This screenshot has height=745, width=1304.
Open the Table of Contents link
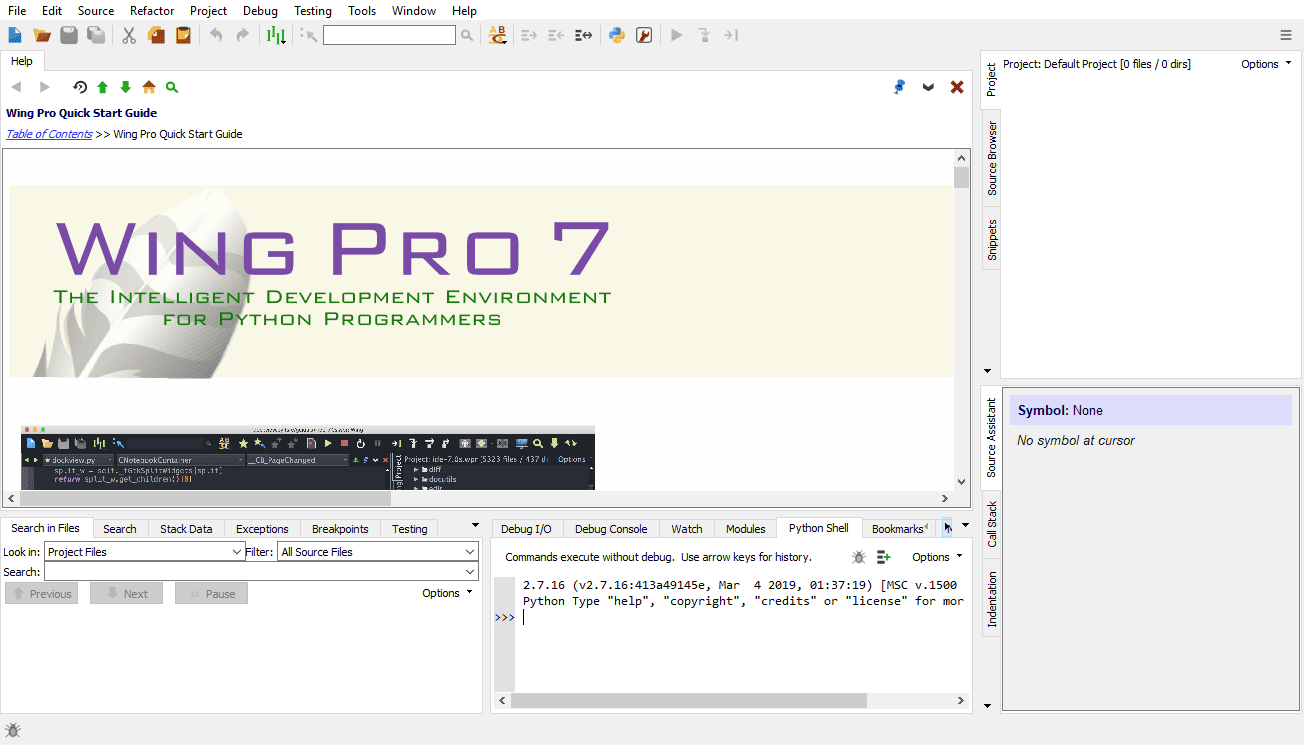[49, 134]
